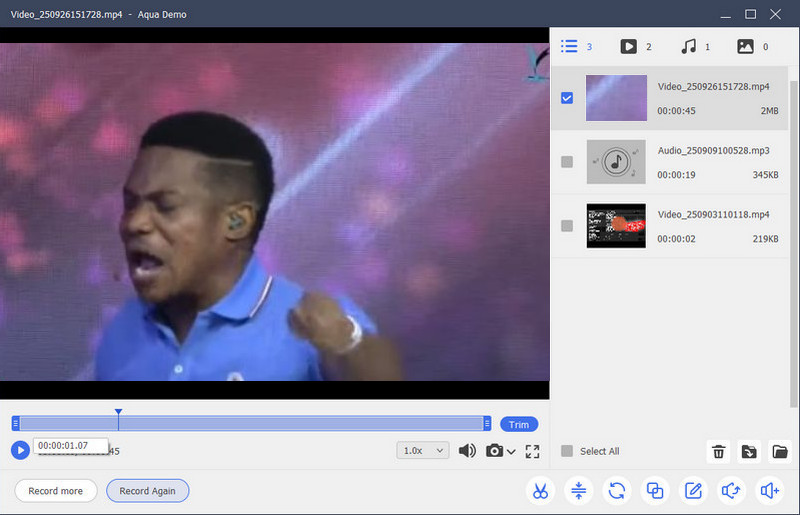Enable the Select All checkbox
This screenshot has width=800, height=515.
(567, 451)
